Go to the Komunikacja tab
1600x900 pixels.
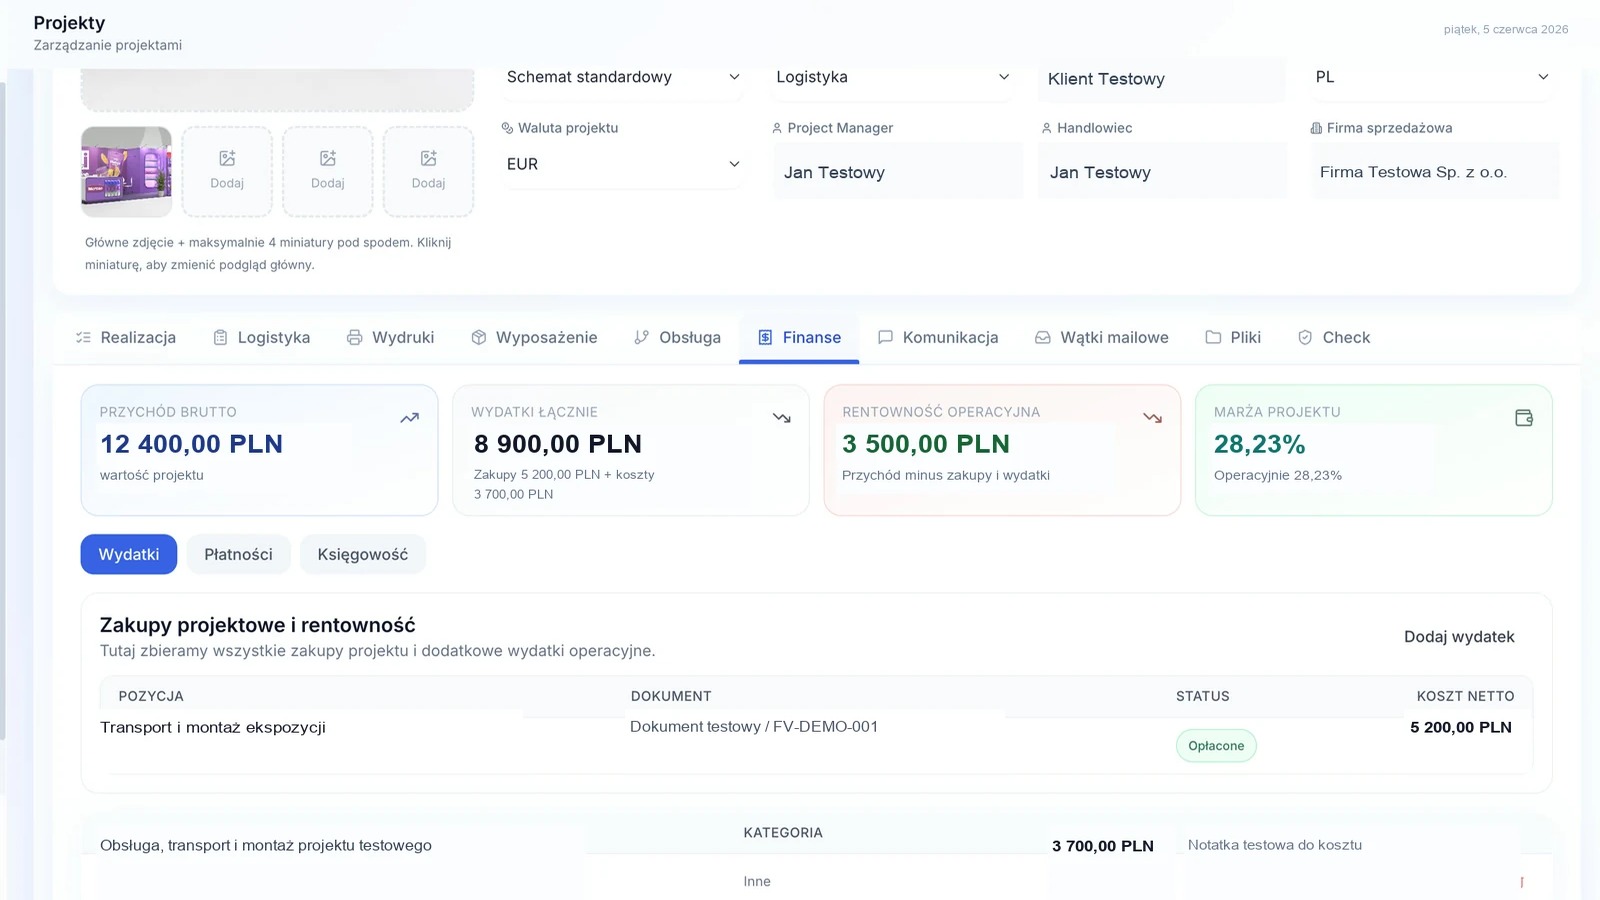point(938,338)
